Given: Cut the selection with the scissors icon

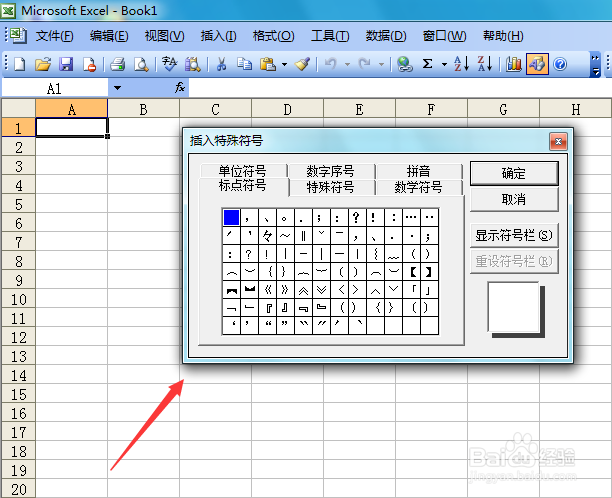Looking at the screenshot, I should 221,64.
